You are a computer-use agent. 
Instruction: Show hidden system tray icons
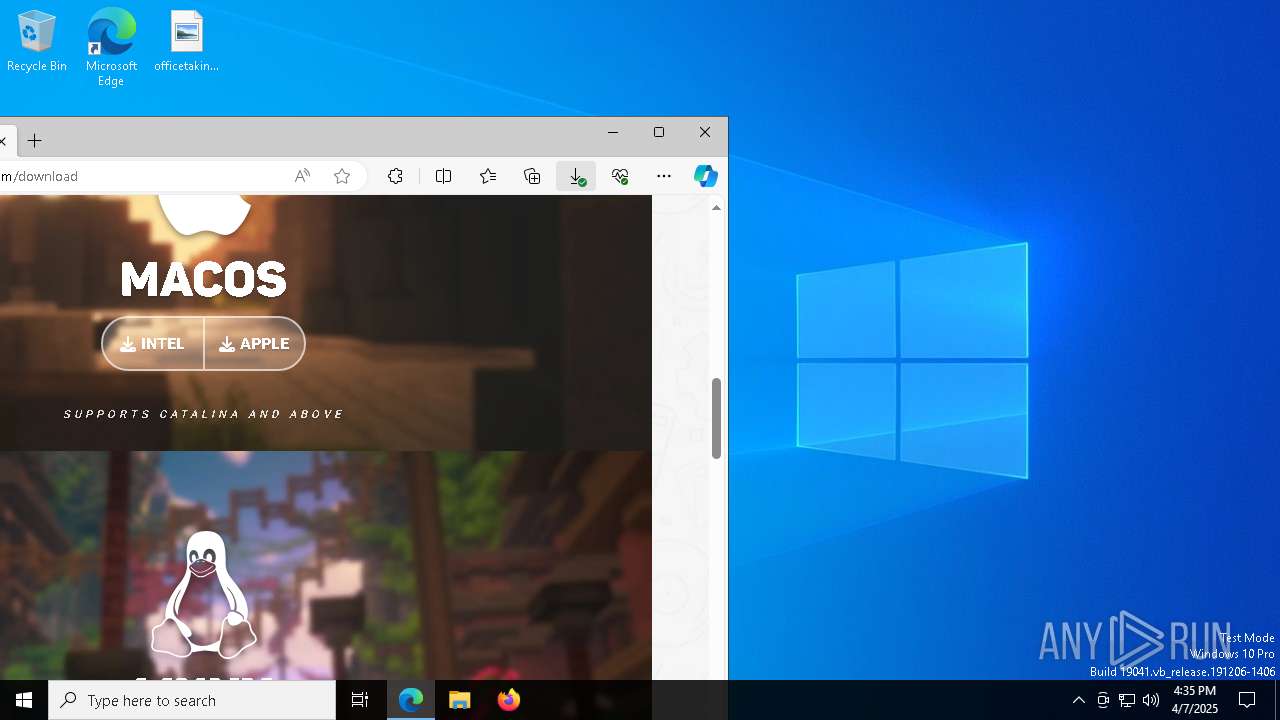click(1078, 700)
